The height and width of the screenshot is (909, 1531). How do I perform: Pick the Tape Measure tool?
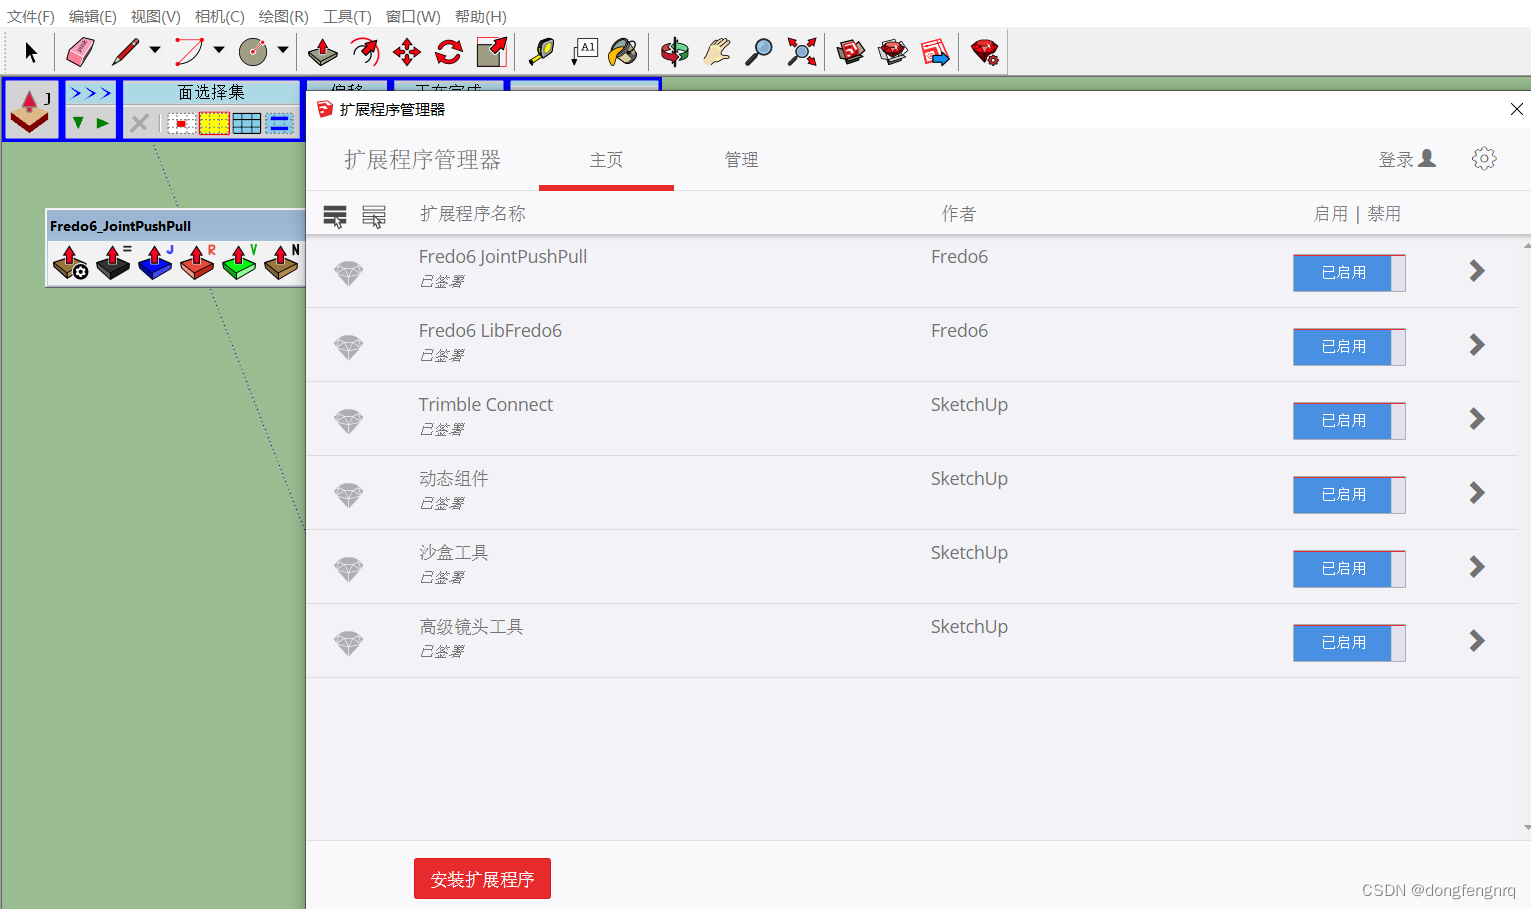click(x=541, y=51)
